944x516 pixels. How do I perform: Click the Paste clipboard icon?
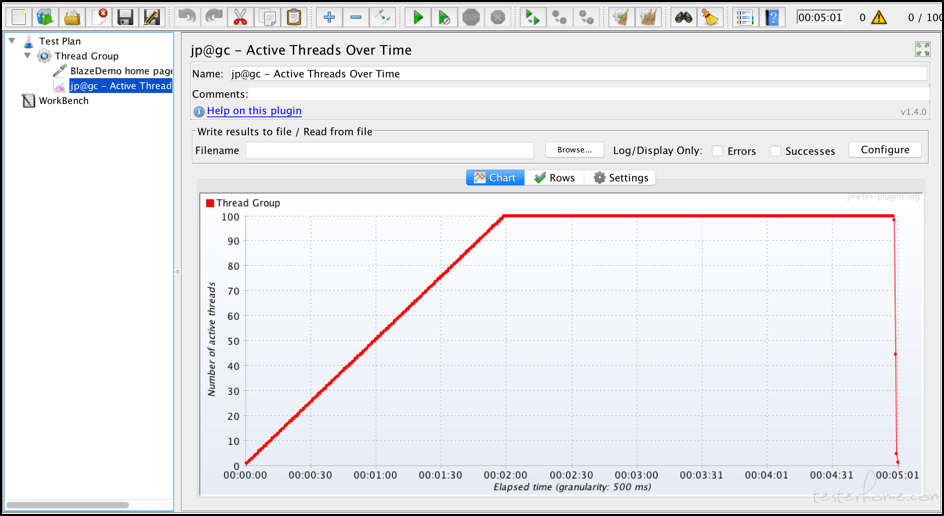pyautogui.click(x=294, y=17)
